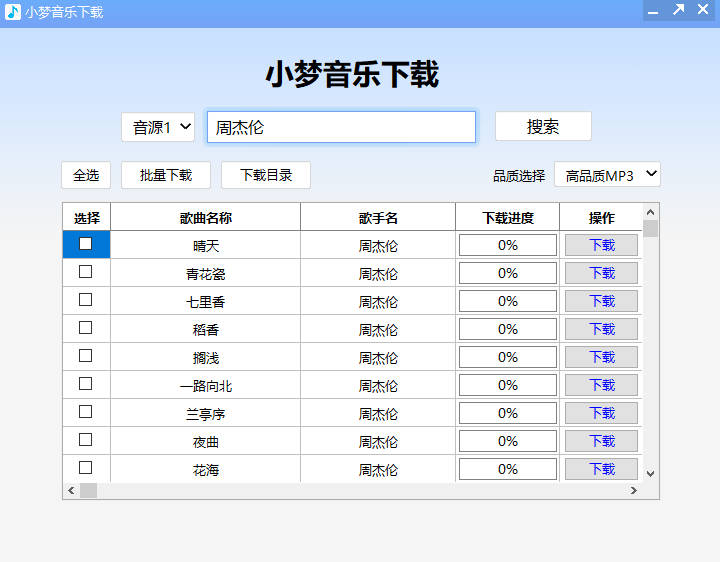
Task: Click the 批量下载 batch download button
Action: coord(165,175)
